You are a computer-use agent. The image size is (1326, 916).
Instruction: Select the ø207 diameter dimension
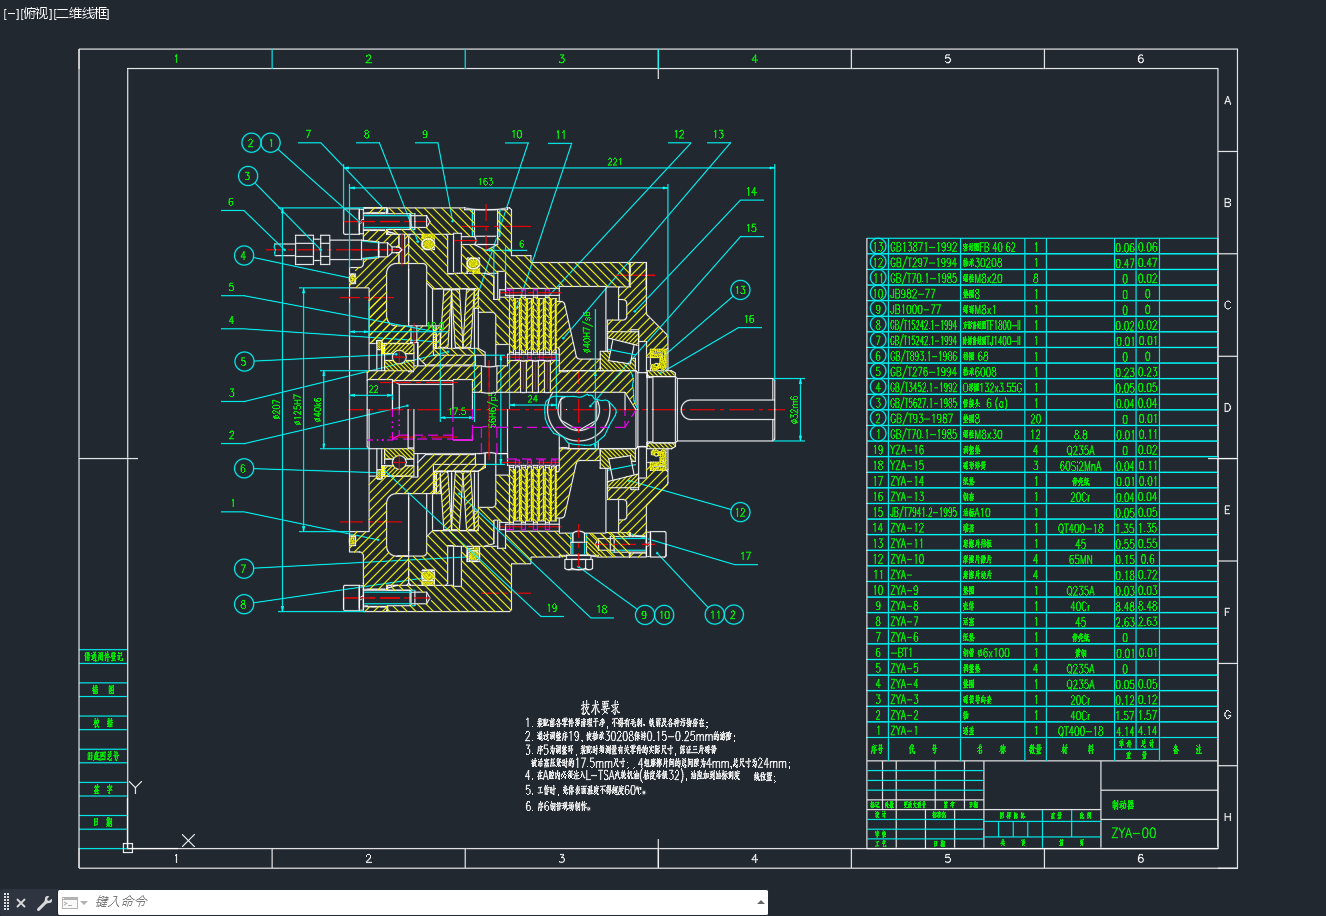275,408
